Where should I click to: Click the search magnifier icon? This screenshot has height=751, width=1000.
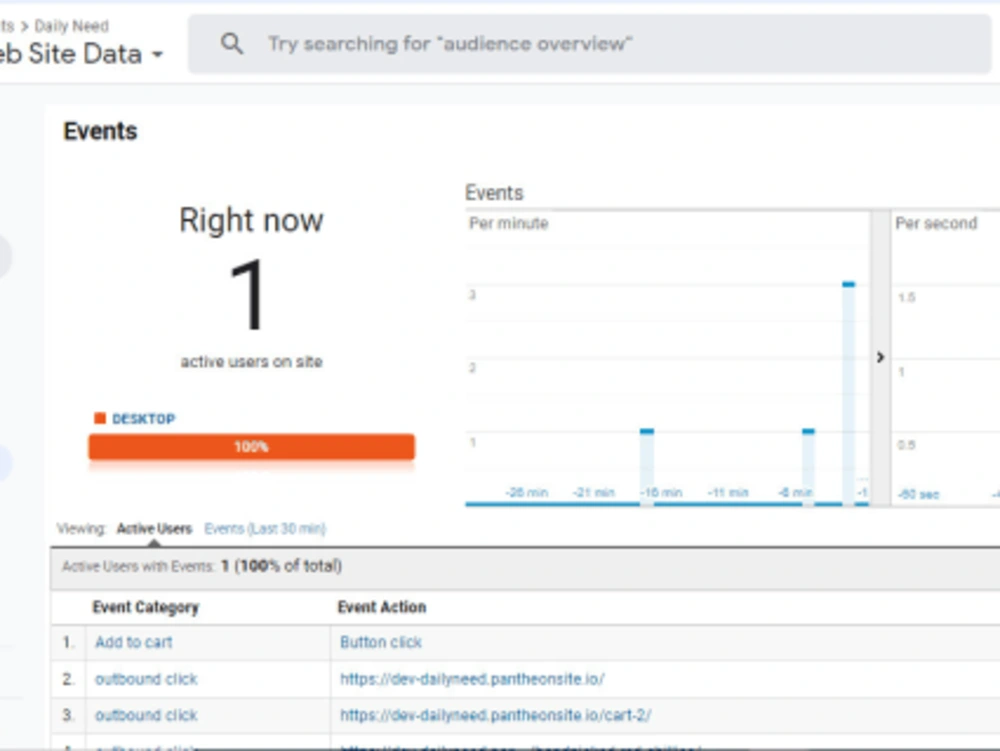coord(232,44)
